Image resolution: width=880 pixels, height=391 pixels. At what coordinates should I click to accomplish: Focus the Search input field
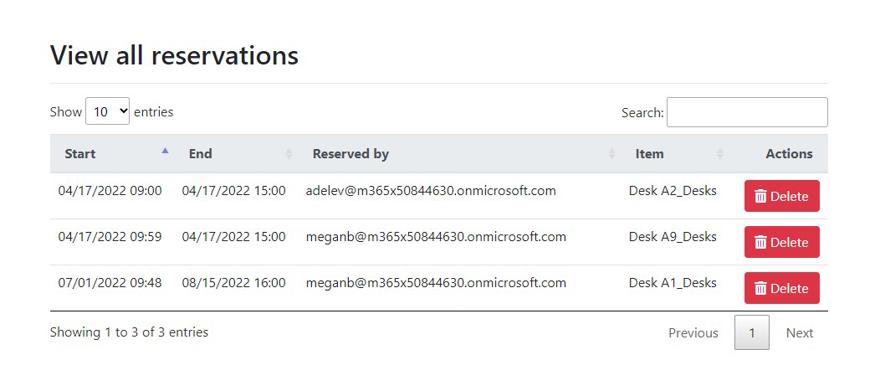coord(747,112)
